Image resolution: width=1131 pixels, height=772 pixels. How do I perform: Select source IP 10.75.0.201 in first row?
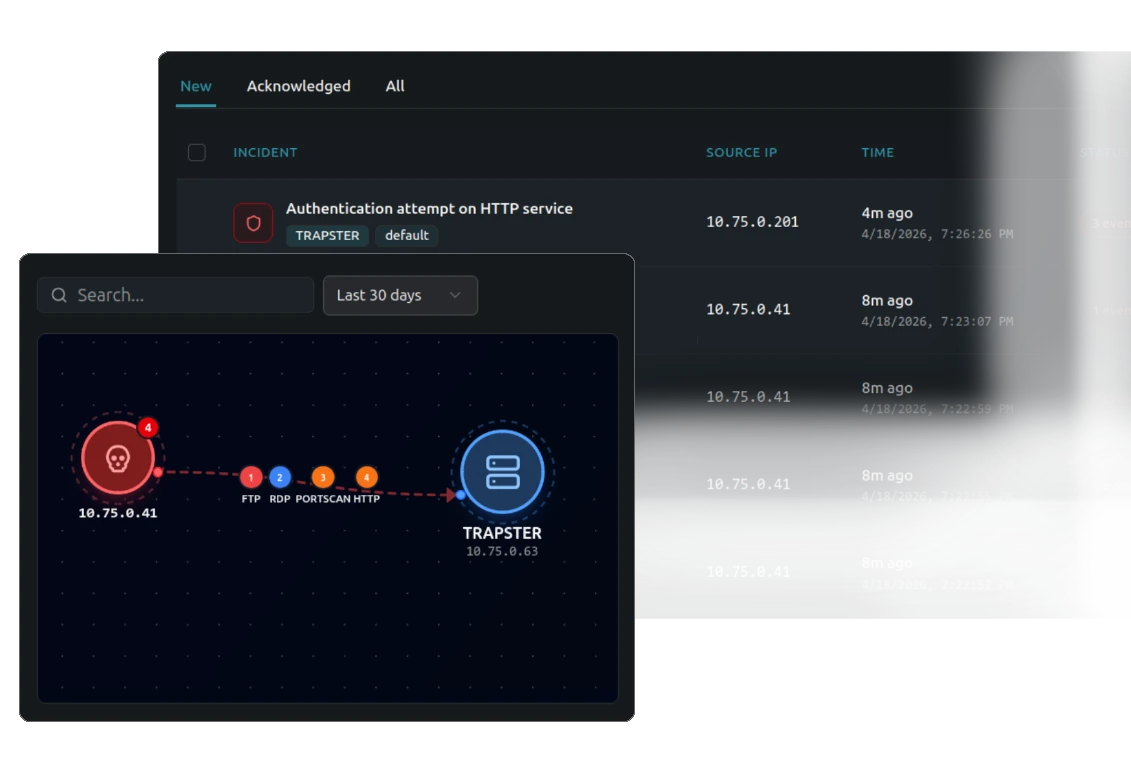tap(752, 222)
